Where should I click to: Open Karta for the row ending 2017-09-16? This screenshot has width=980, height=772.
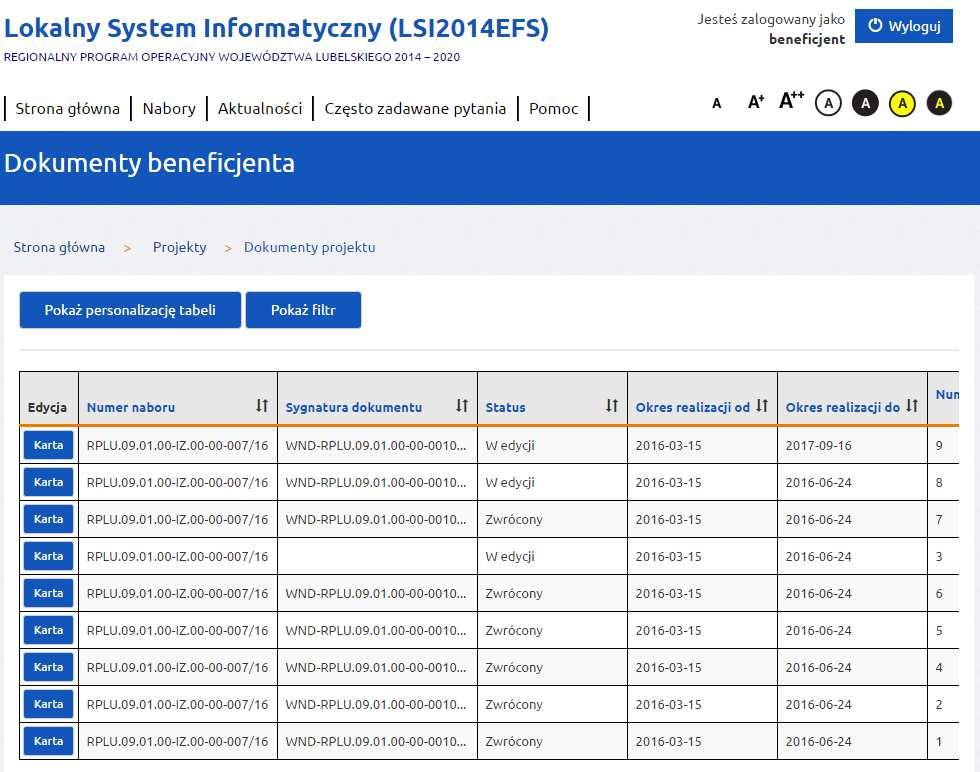[48, 446]
